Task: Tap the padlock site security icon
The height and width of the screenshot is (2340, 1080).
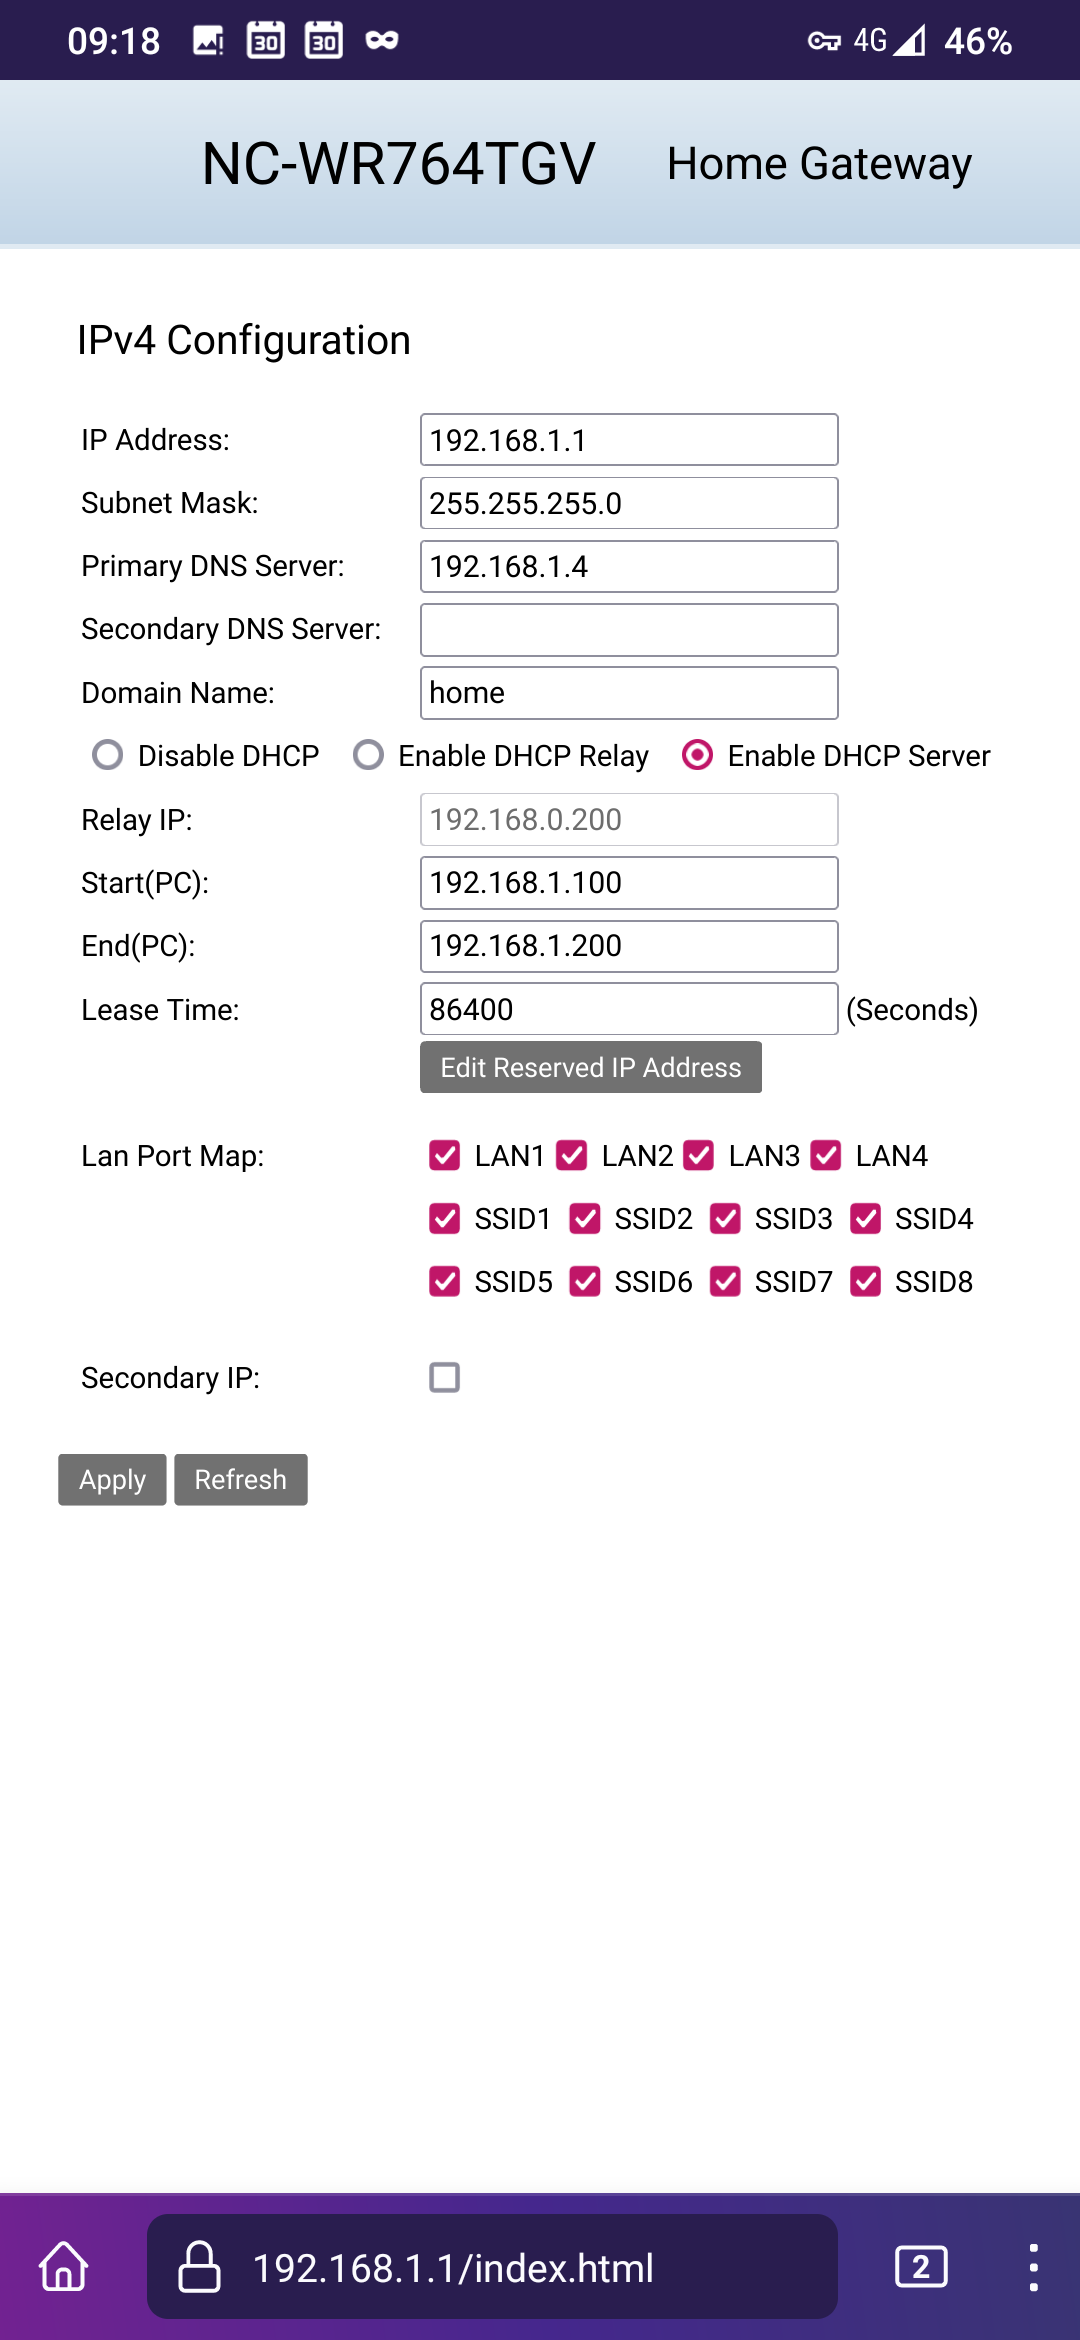Action: (199, 2266)
